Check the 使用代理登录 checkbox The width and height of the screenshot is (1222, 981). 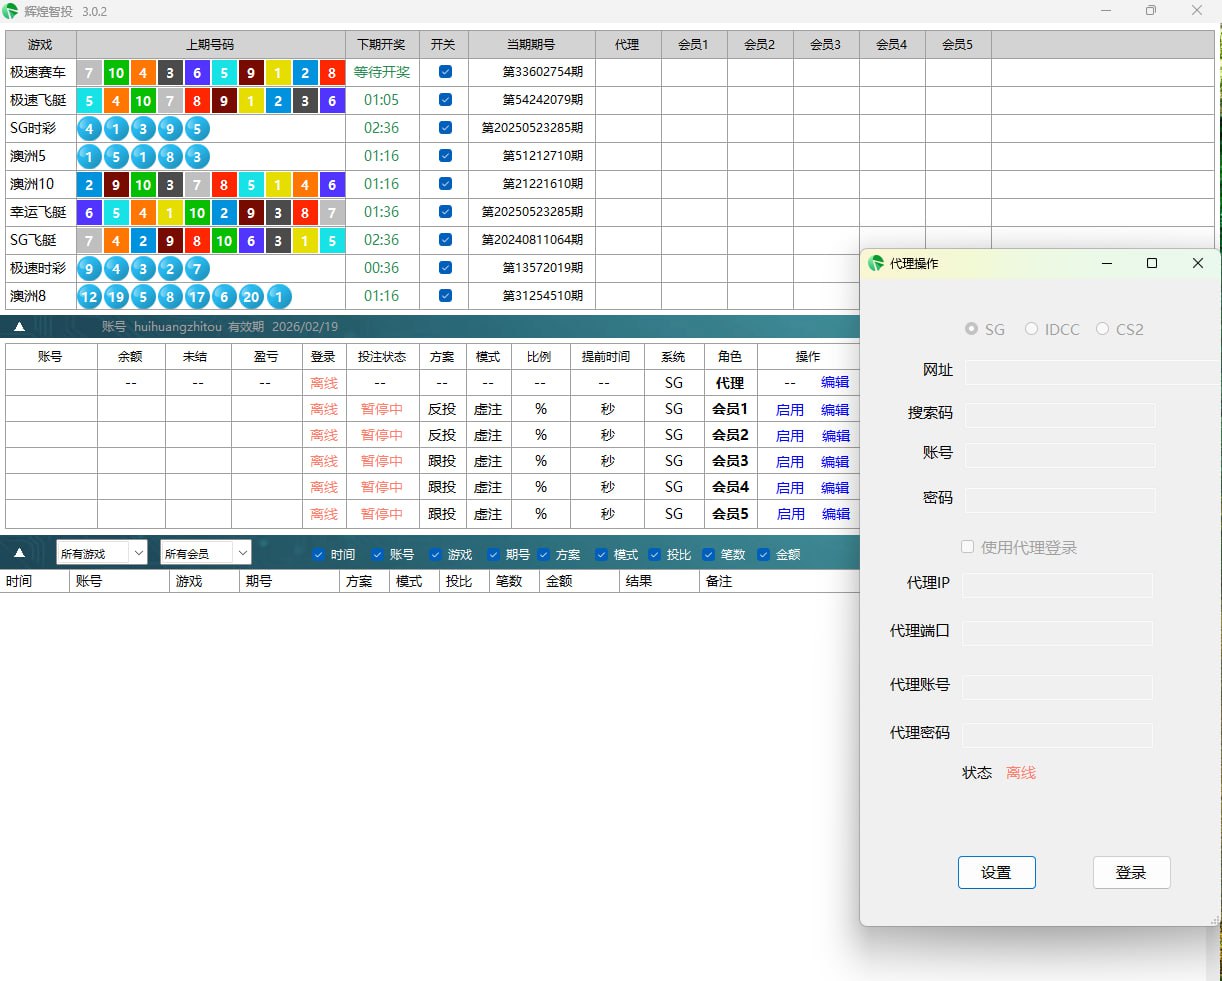[967, 547]
